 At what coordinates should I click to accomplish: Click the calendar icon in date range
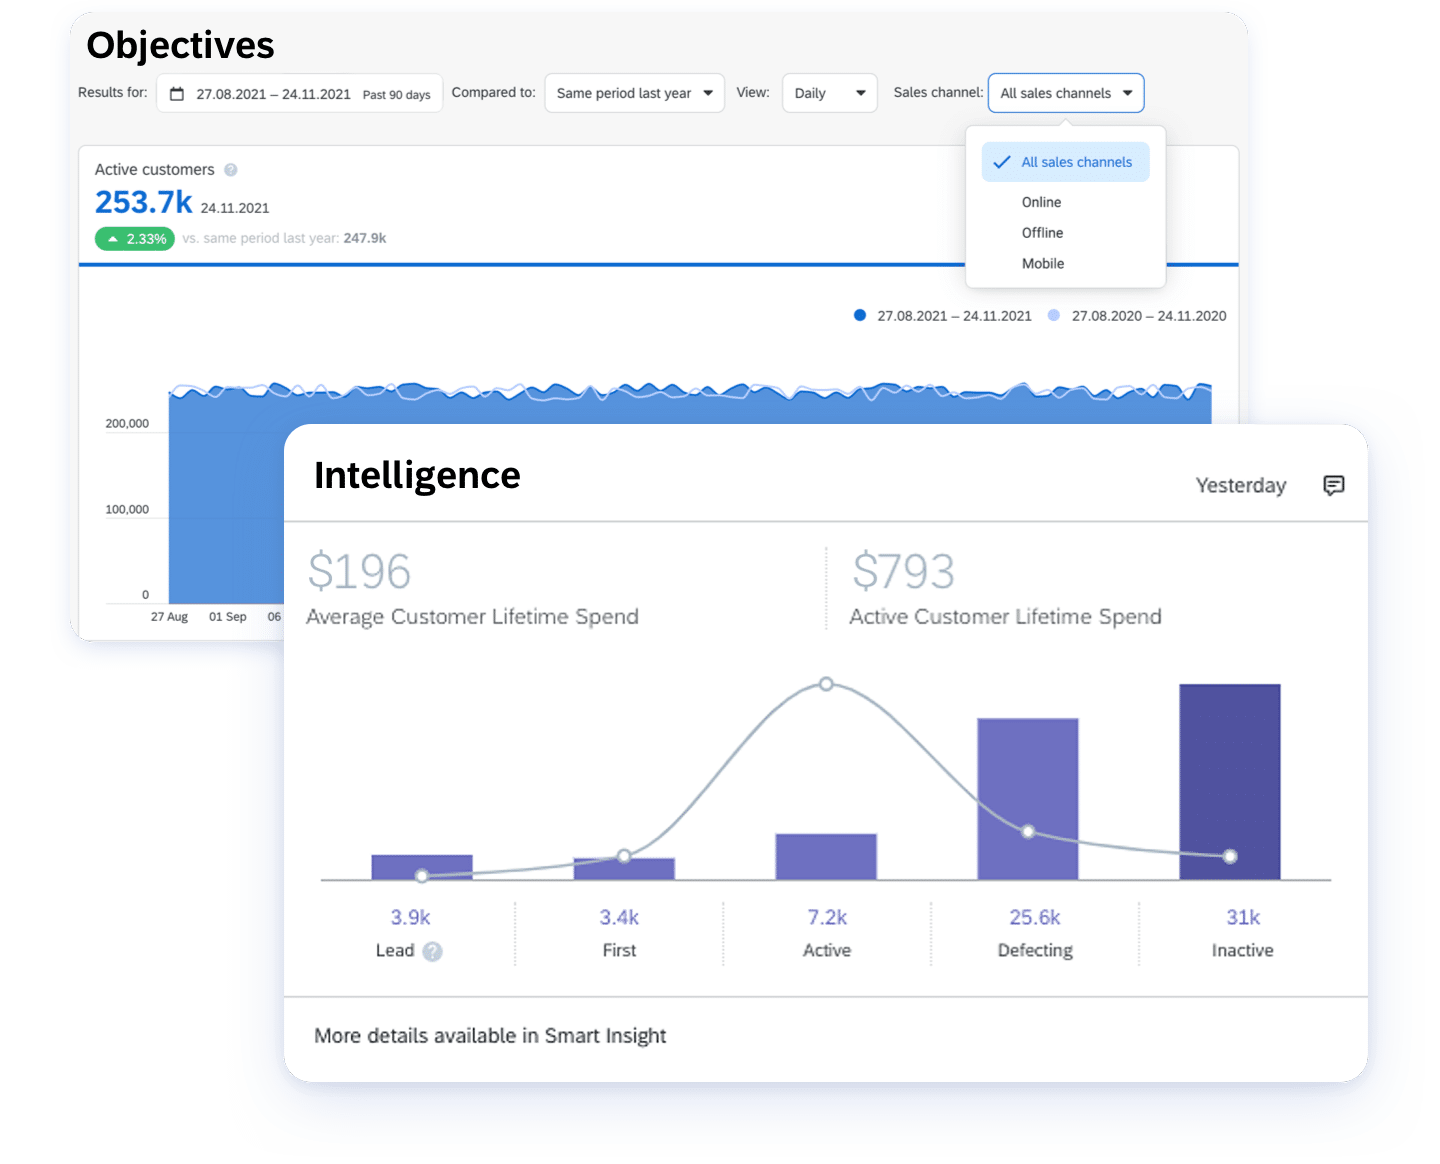pyautogui.click(x=177, y=94)
